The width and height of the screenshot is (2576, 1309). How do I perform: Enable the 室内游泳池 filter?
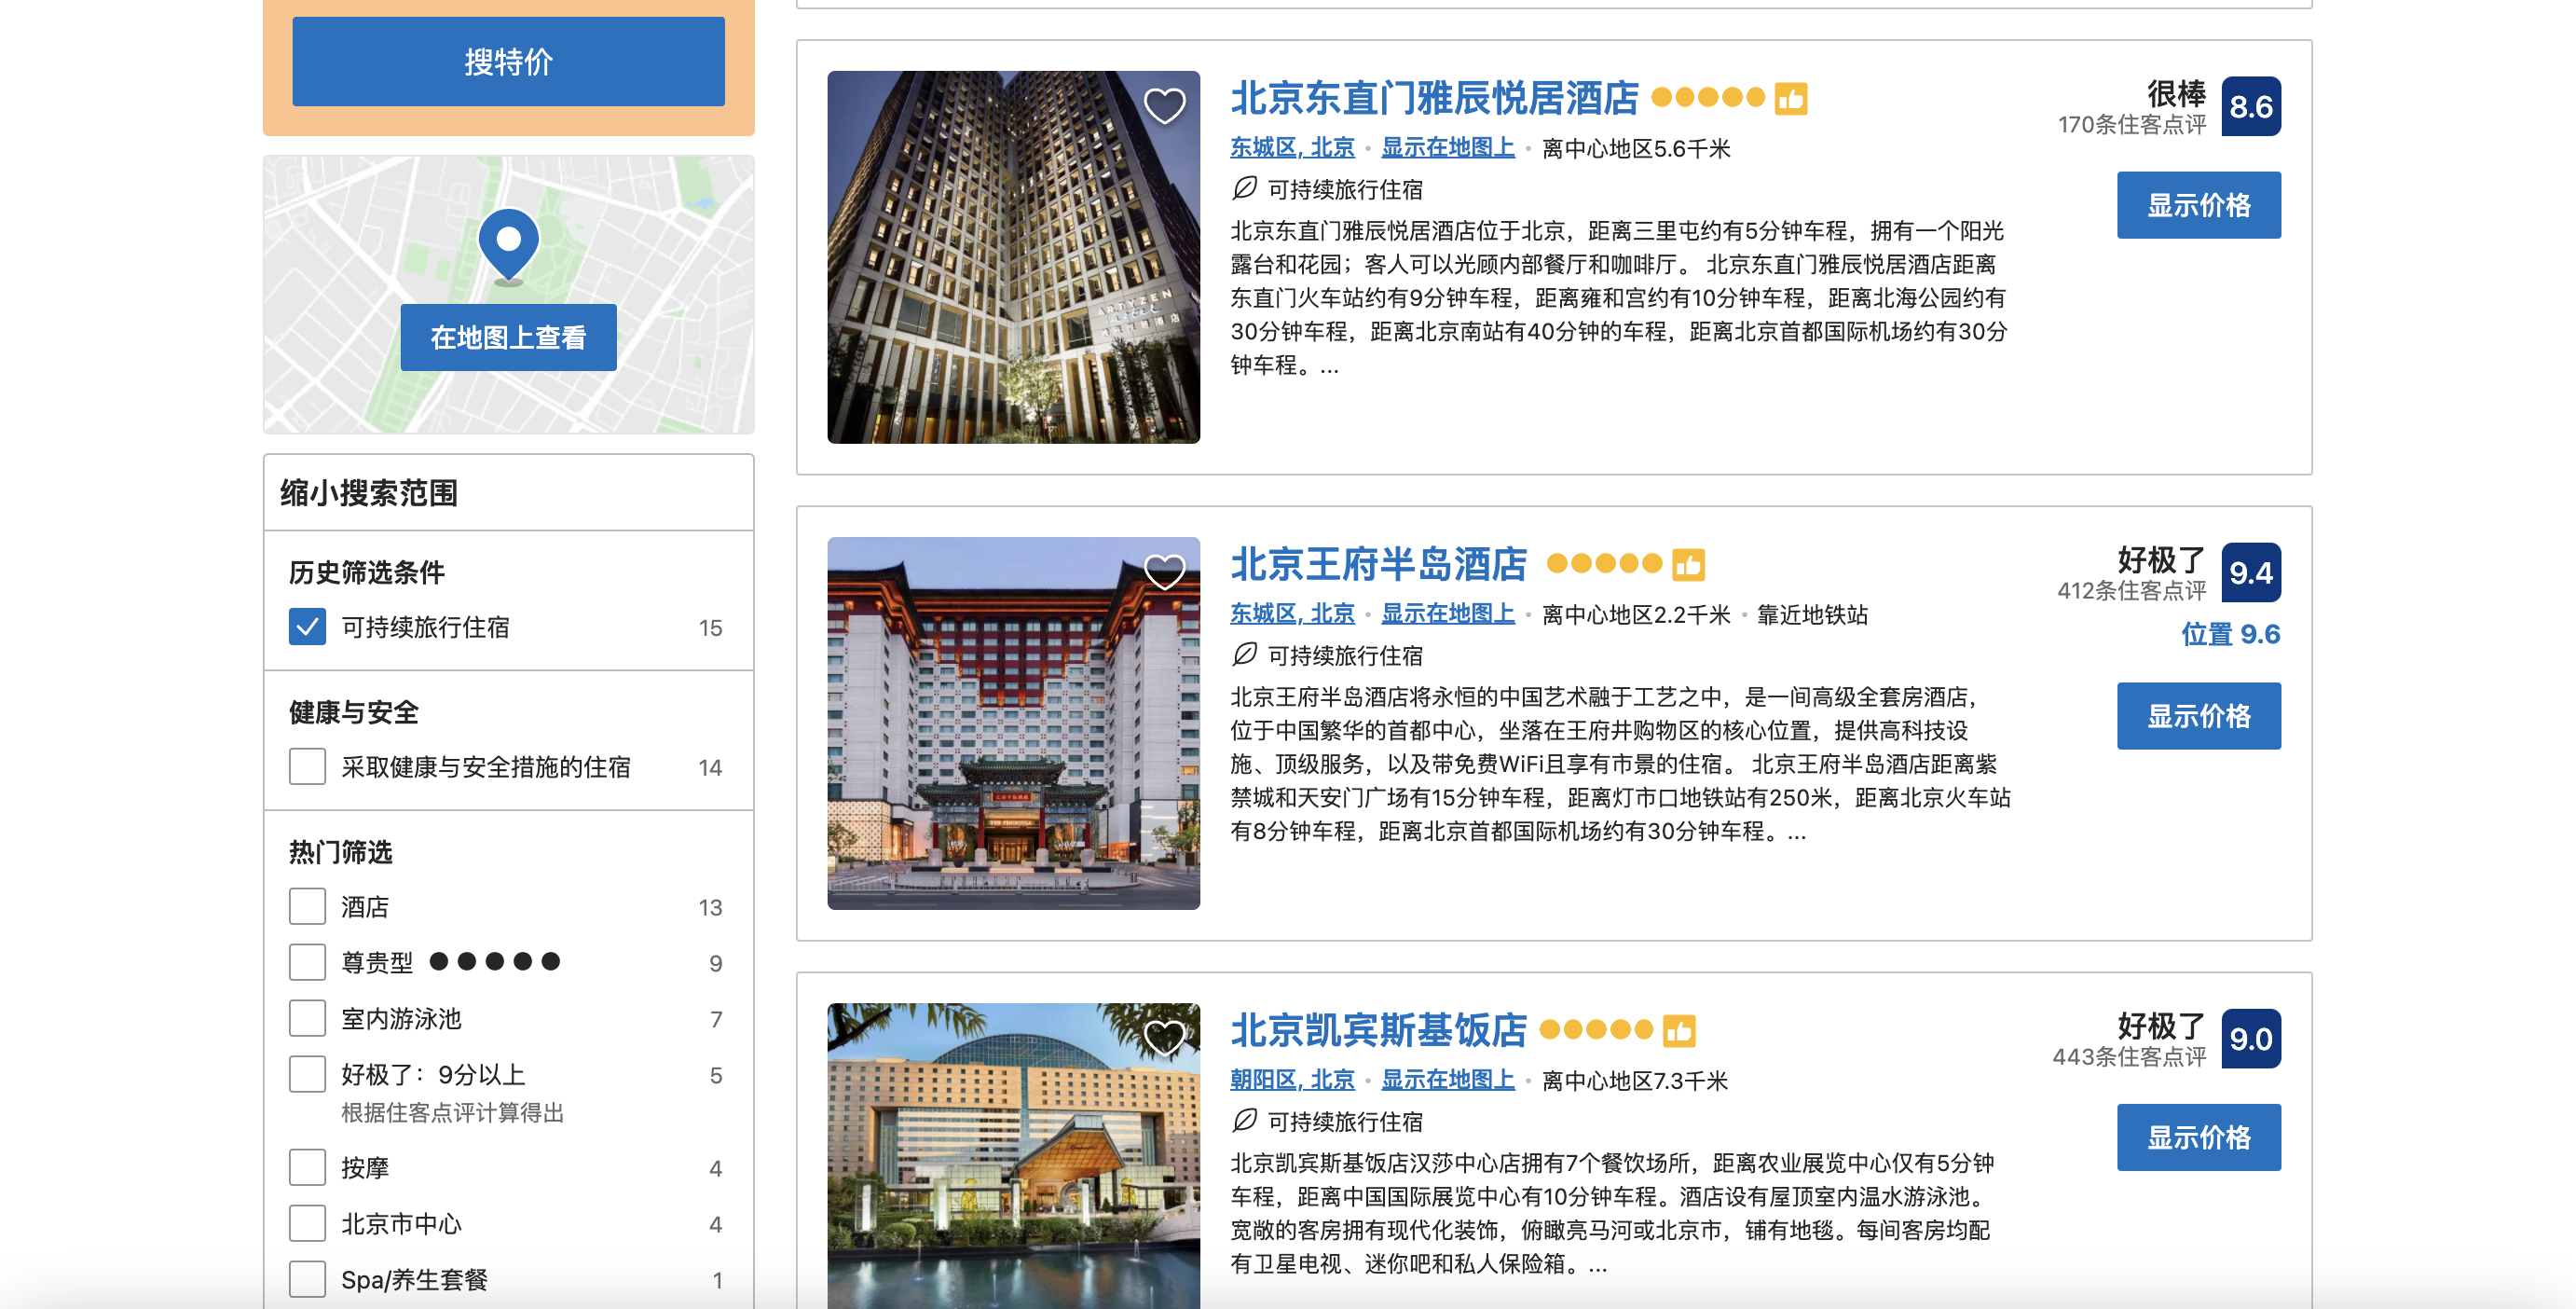(307, 1018)
